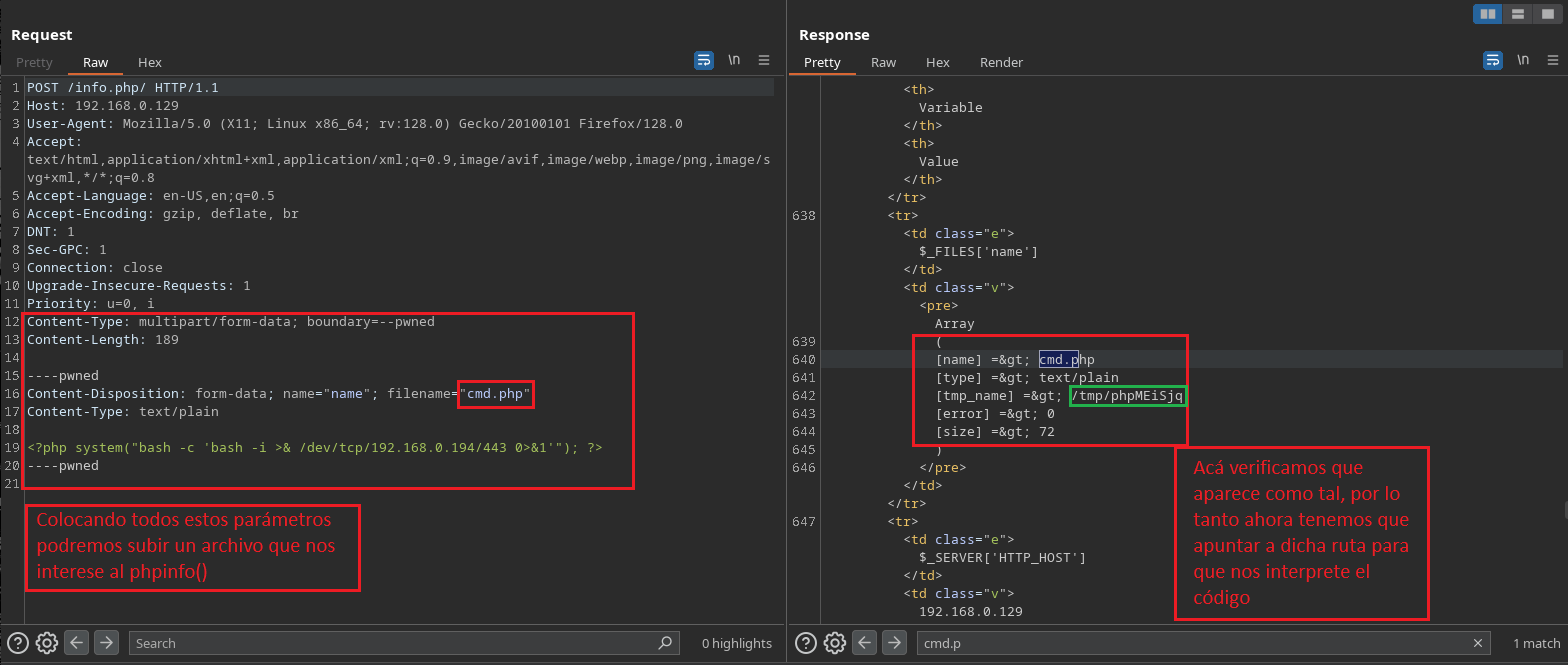Open the Response Render tab

pyautogui.click(x=1001, y=62)
